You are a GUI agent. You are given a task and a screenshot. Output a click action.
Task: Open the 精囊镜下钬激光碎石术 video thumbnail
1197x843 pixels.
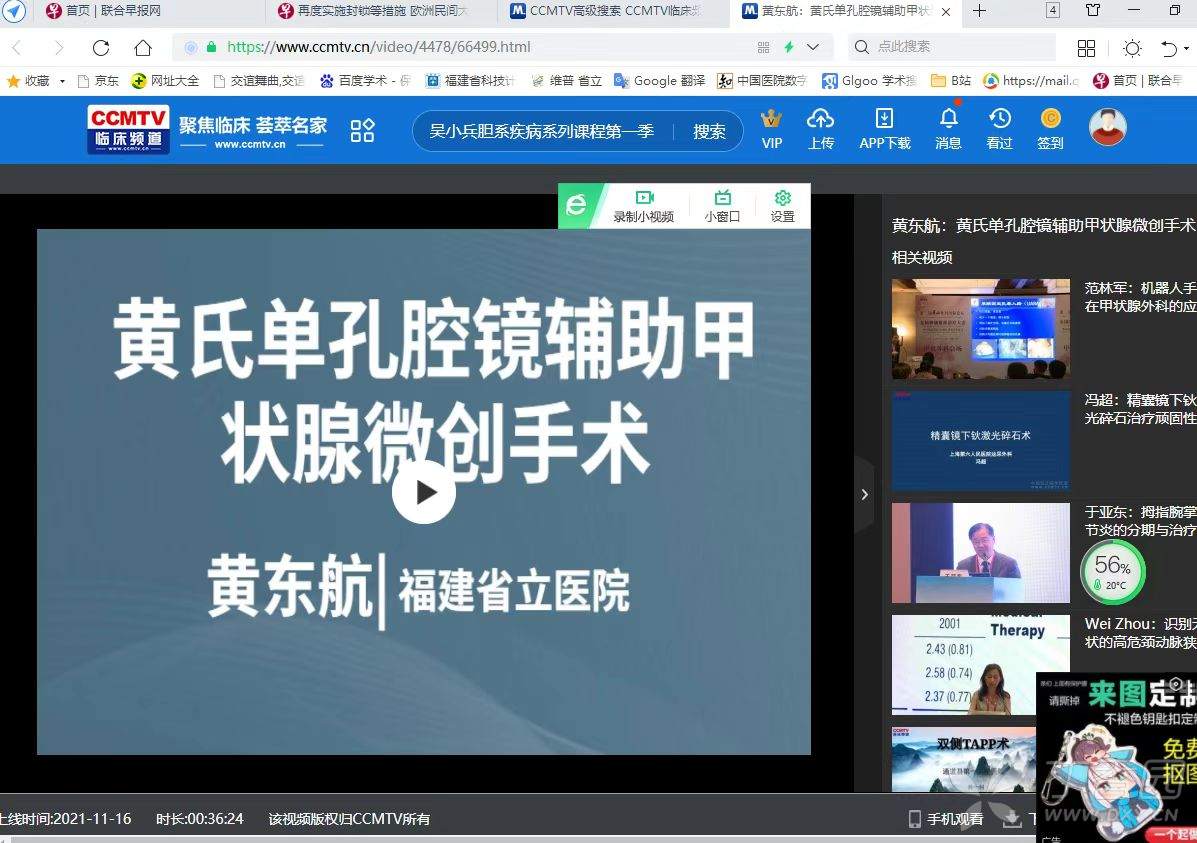tap(980, 440)
